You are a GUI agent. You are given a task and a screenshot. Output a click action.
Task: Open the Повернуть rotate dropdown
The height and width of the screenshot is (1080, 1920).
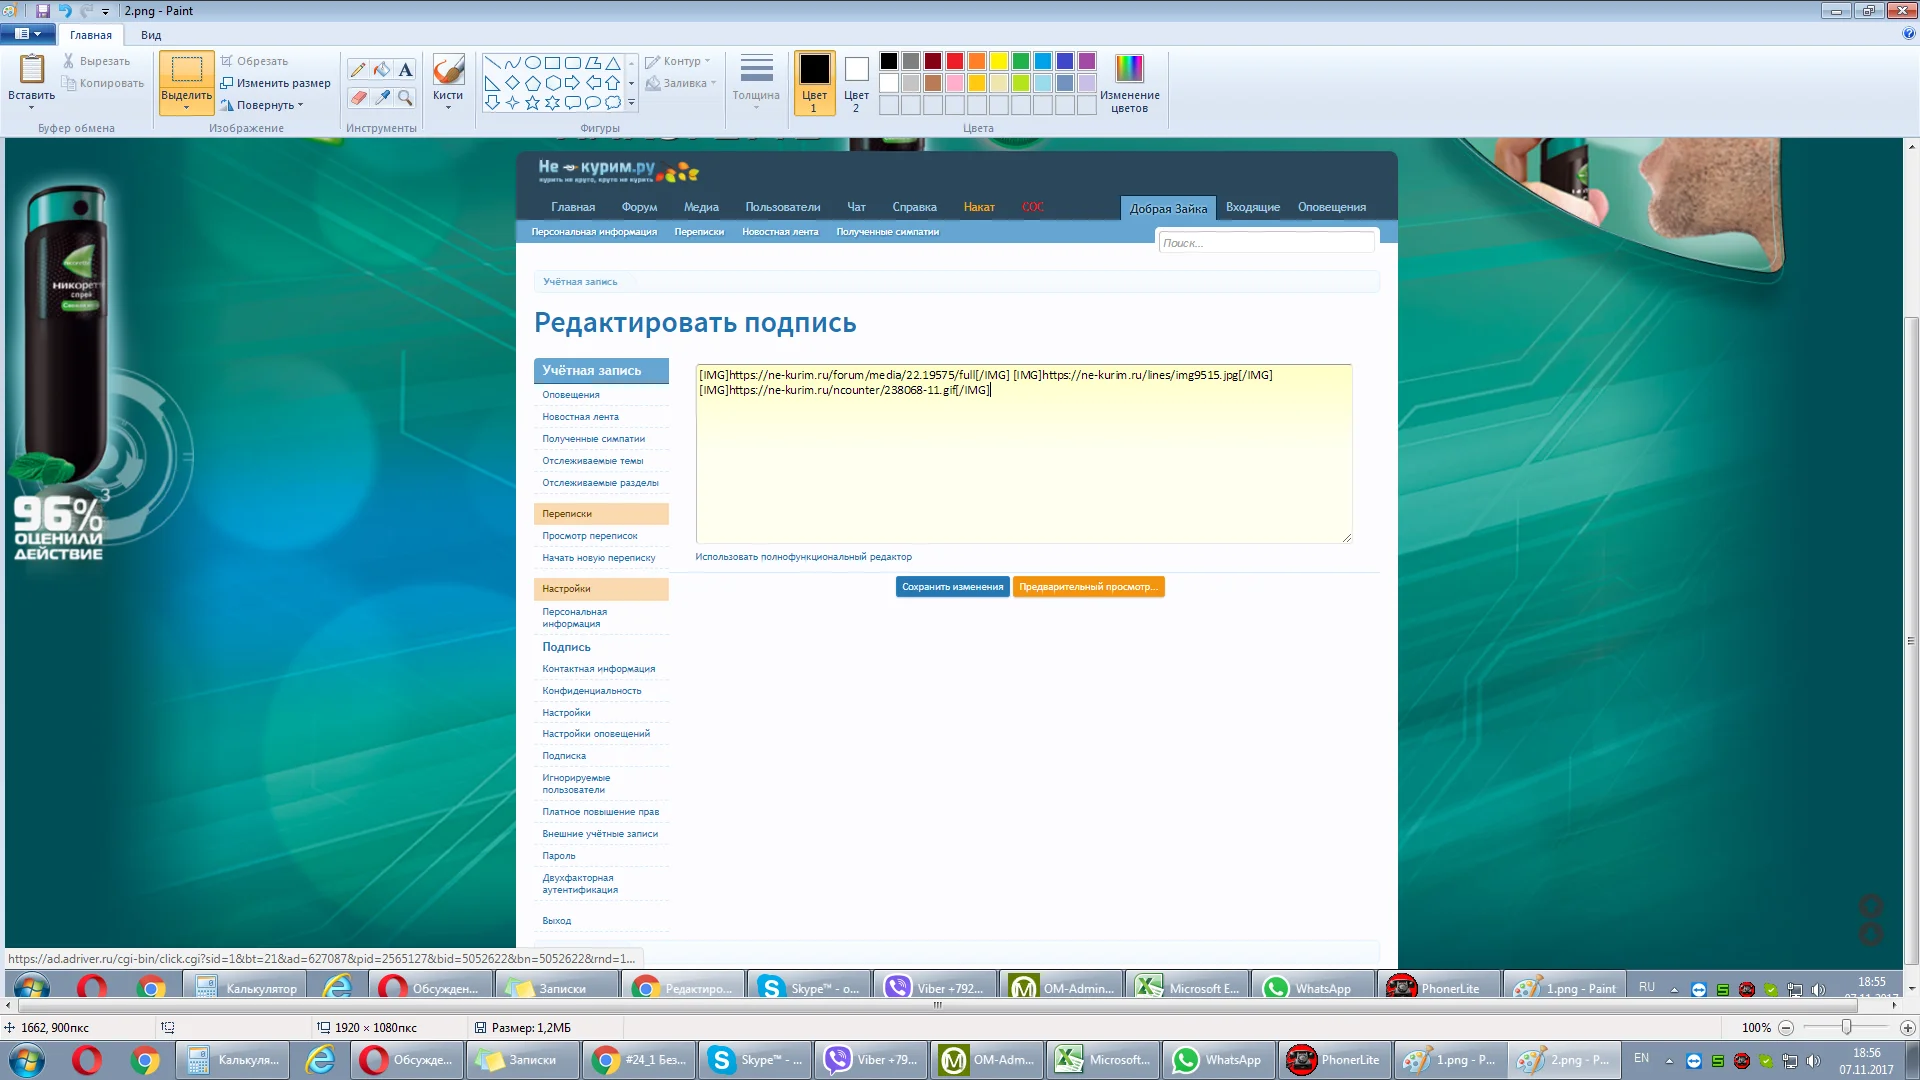(x=263, y=105)
